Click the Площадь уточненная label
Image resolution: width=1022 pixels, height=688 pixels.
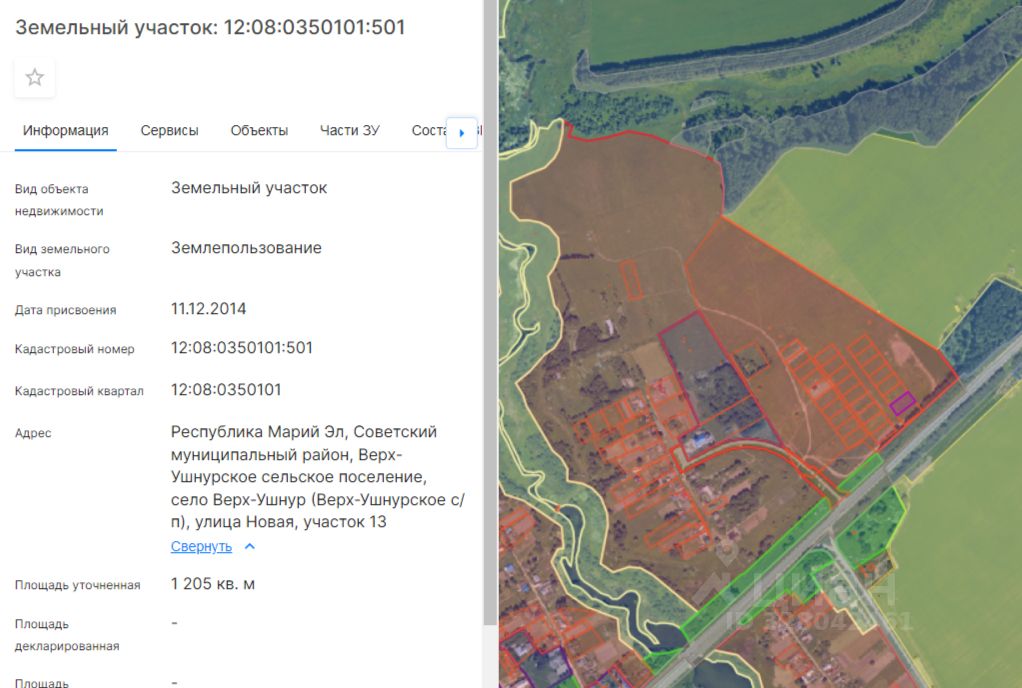tap(78, 585)
